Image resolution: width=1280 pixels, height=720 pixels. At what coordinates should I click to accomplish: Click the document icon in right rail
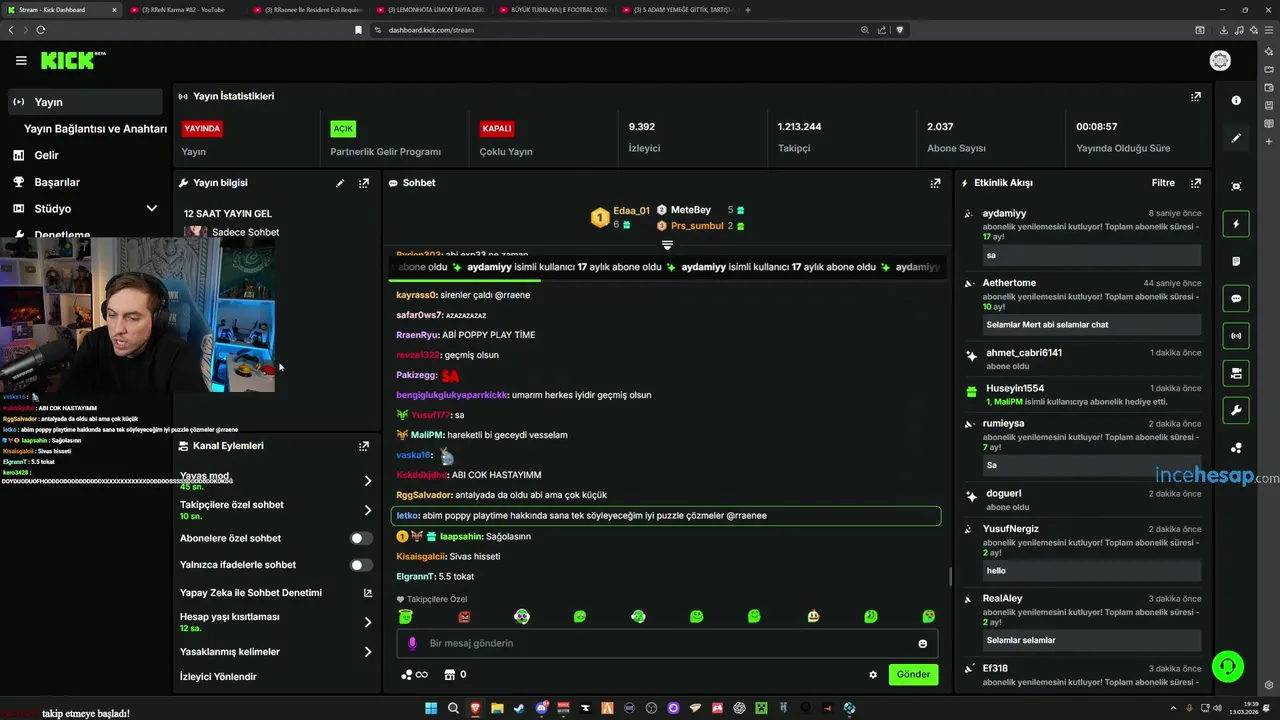pyautogui.click(x=1236, y=261)
